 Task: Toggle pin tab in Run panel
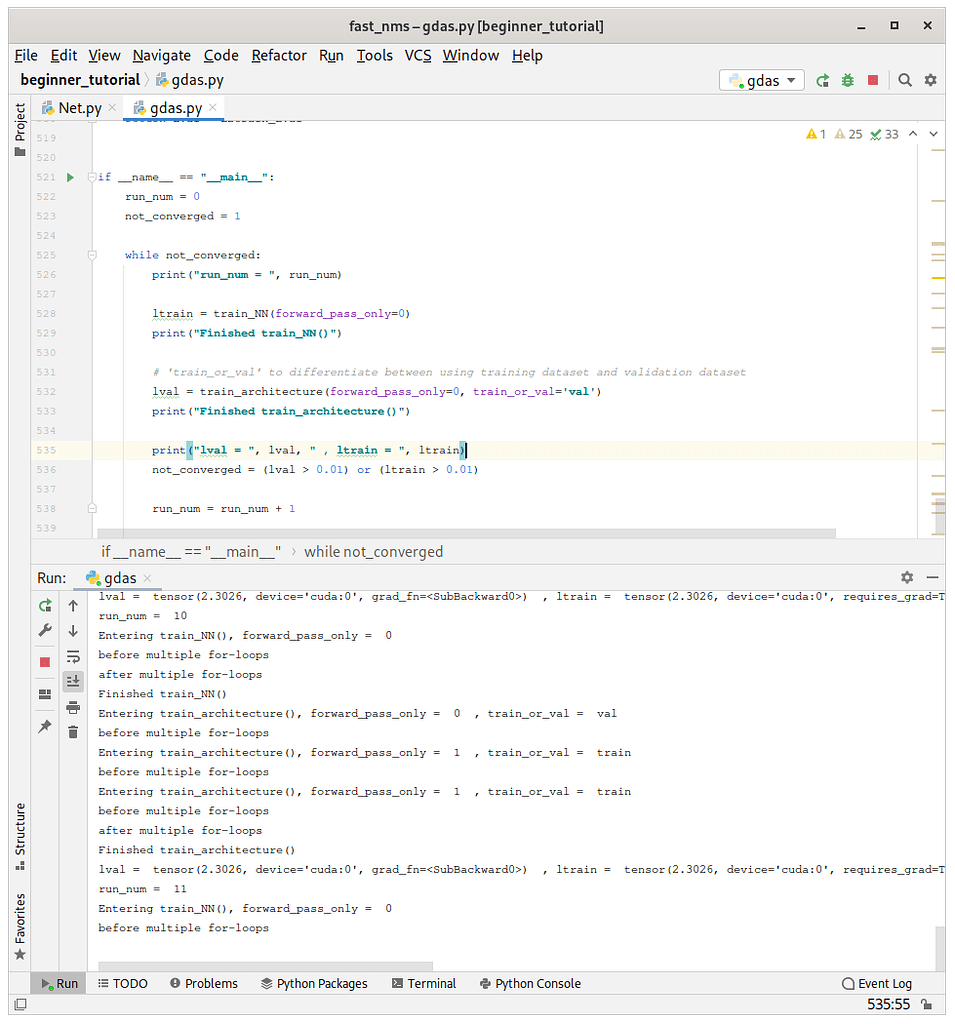click(x=45, y=727)
